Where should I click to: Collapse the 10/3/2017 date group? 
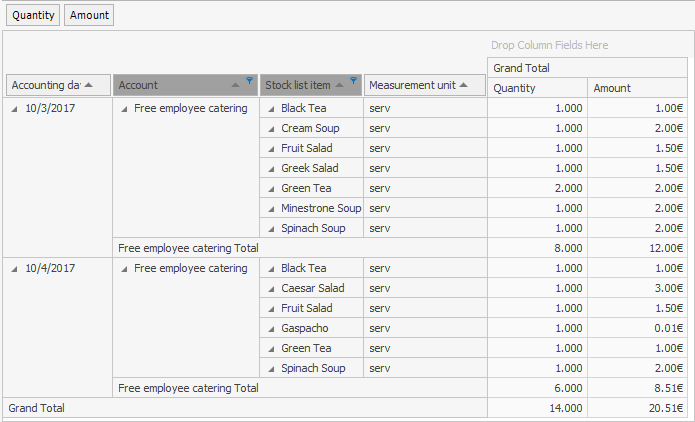click(14, 109)
